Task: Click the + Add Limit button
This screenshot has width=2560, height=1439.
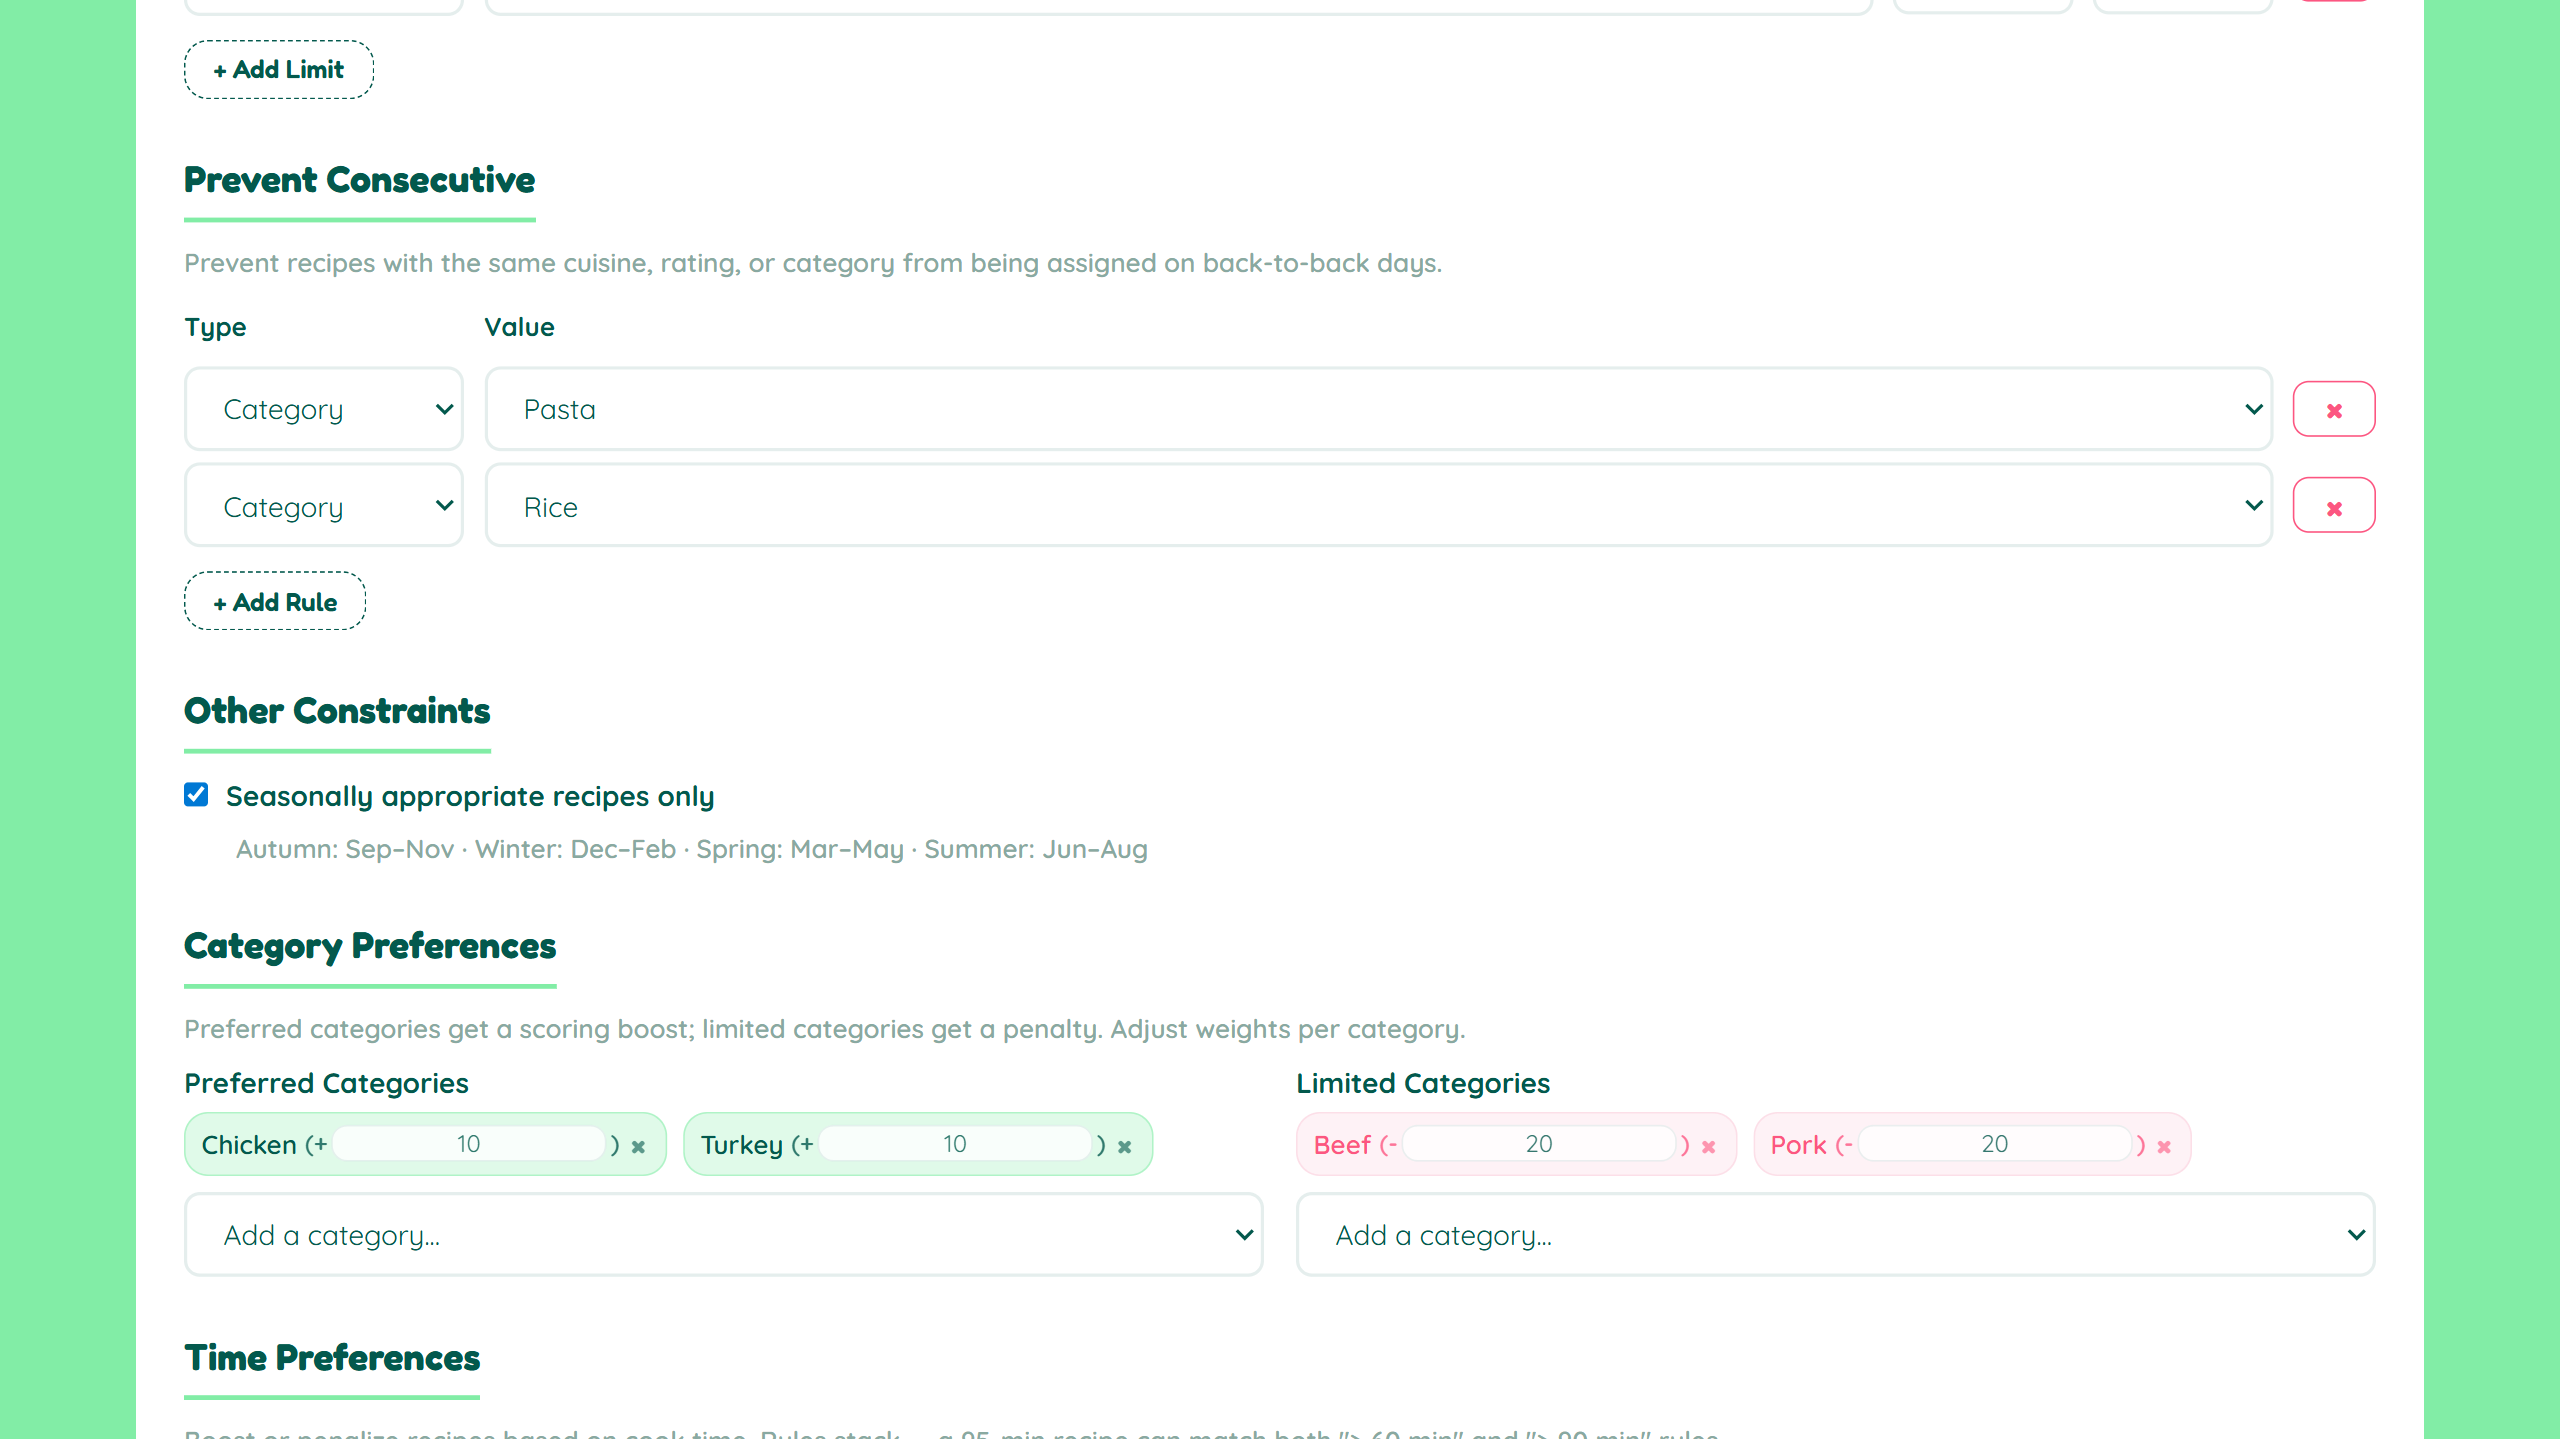Action: tap(279, 69)
